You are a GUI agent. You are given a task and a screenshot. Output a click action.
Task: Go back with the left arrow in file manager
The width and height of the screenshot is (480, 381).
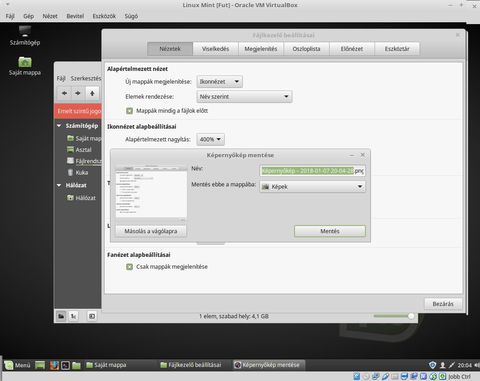[64, 93]
